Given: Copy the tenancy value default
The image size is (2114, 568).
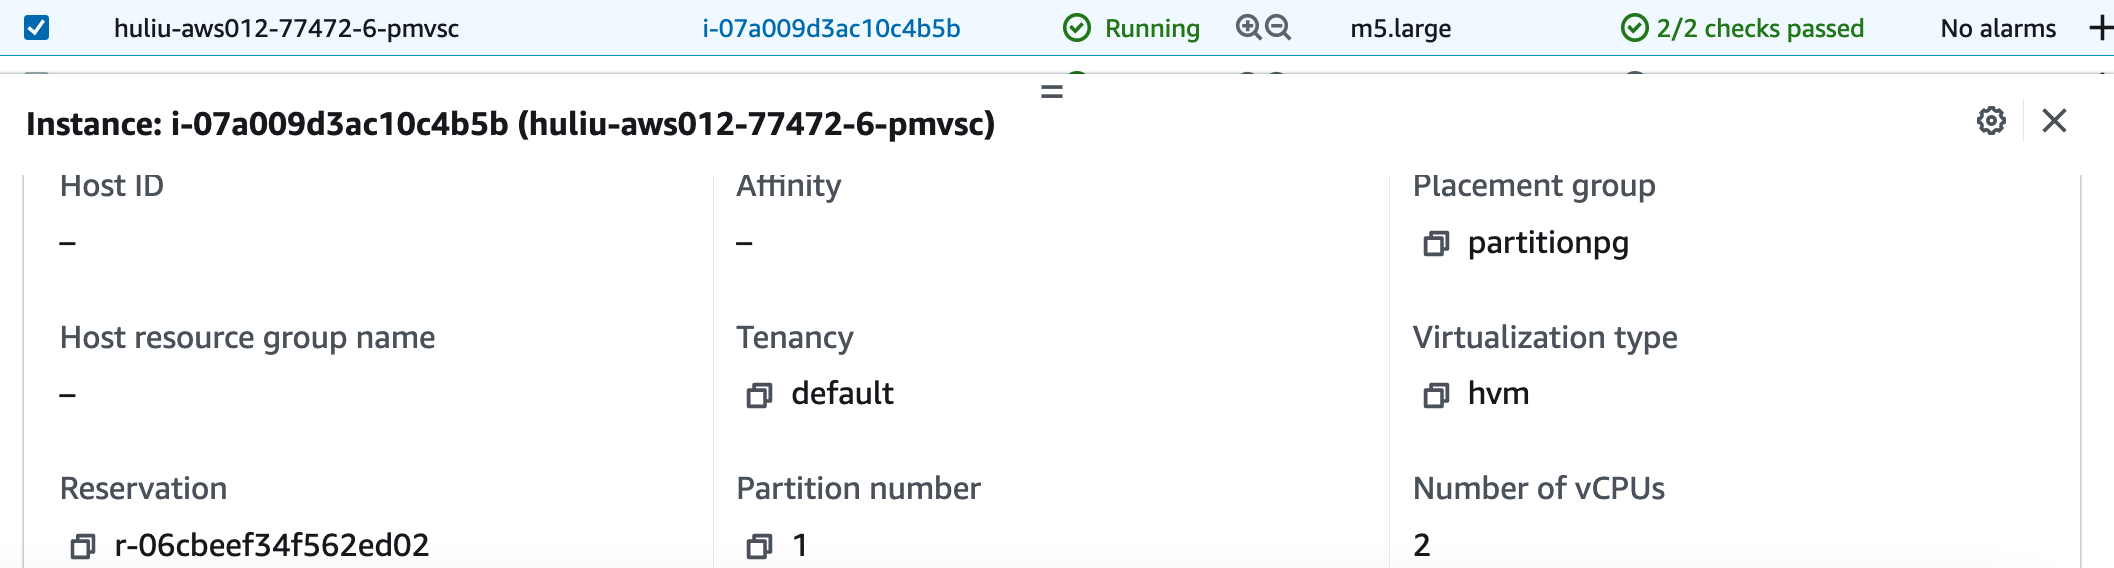Looking at the screenshot, I should pos(759,396).
